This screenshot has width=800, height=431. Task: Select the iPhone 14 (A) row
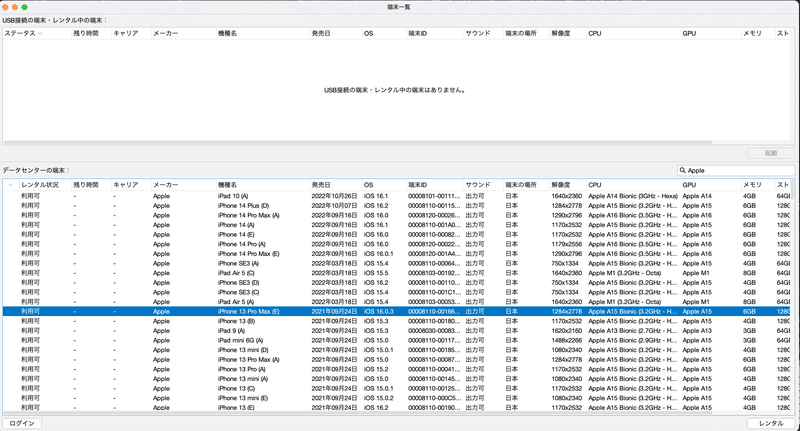[396, 225]
